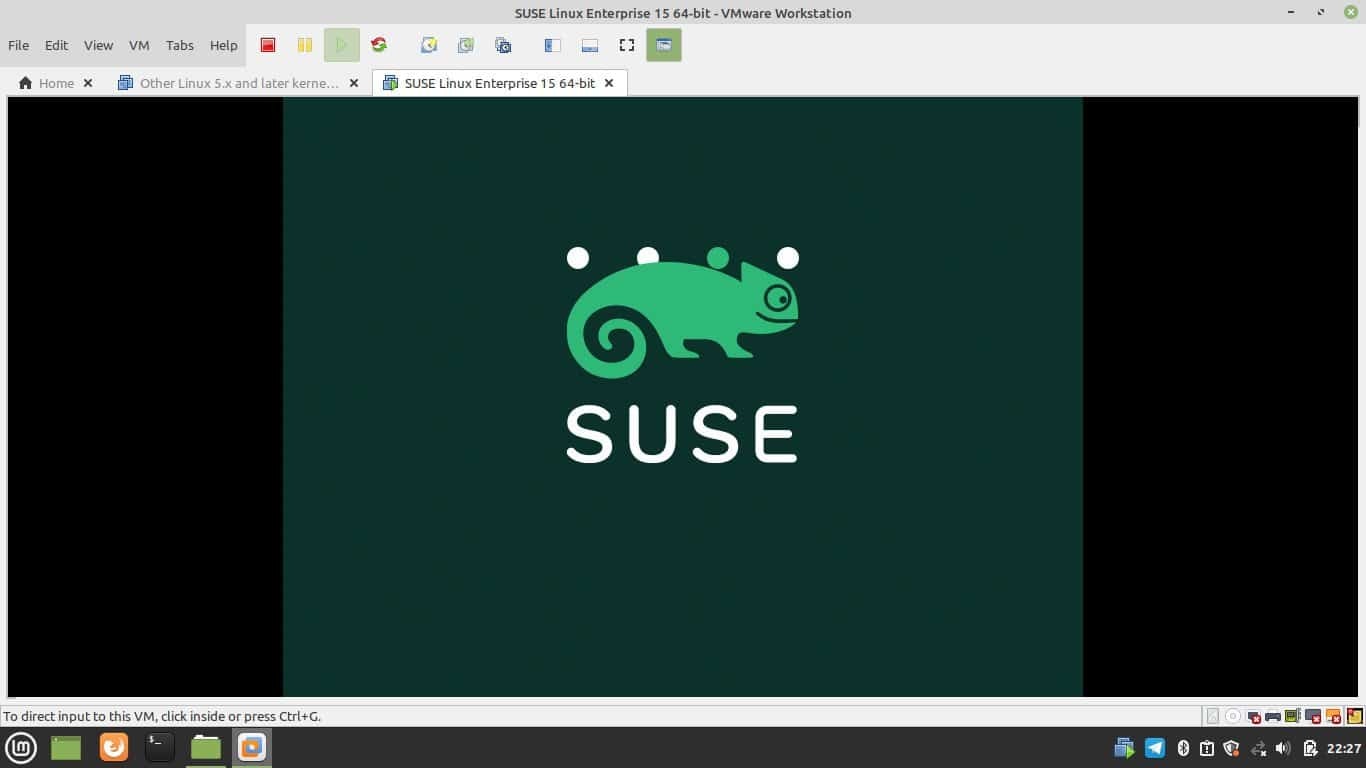This screenshot has height=768, width=1366.
Task: Take a snapshot of this virtual machine
Action: (428, 45)
